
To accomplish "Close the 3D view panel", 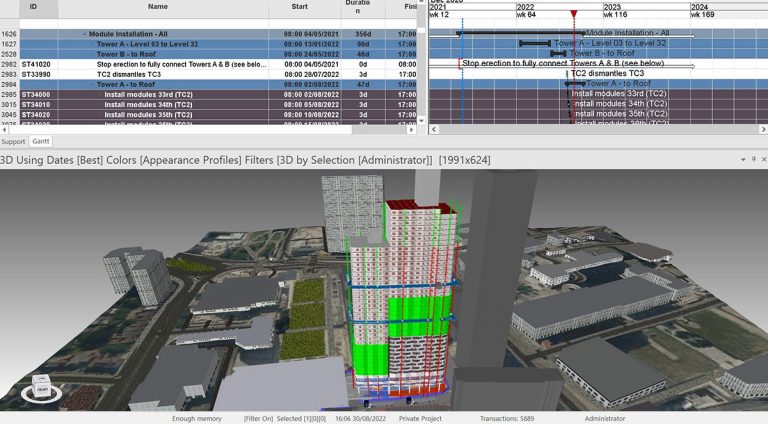I will (764, 160).
